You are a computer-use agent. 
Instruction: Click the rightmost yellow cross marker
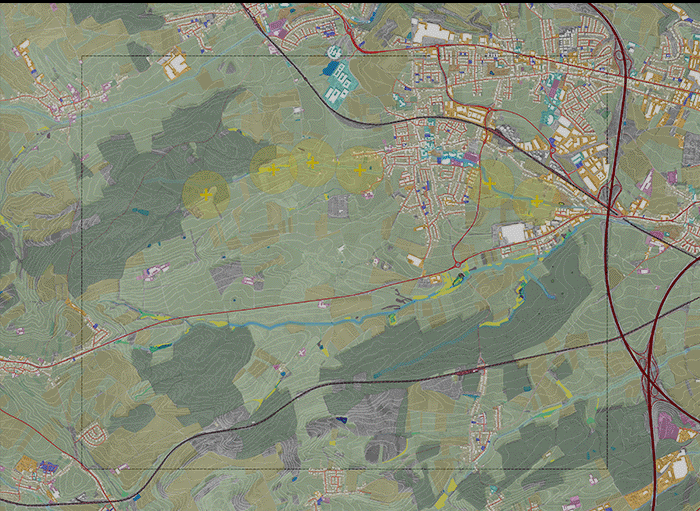(537, 201)
